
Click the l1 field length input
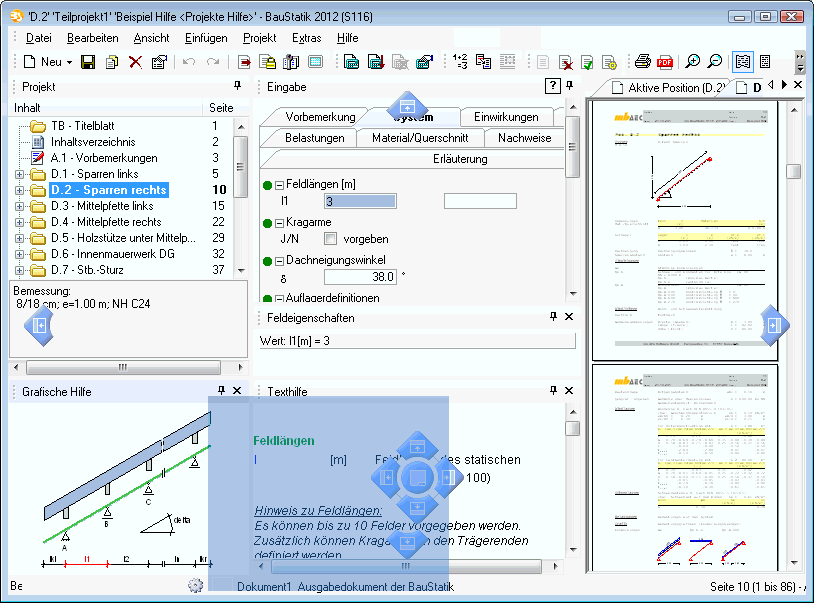click(x=360, y=201)
